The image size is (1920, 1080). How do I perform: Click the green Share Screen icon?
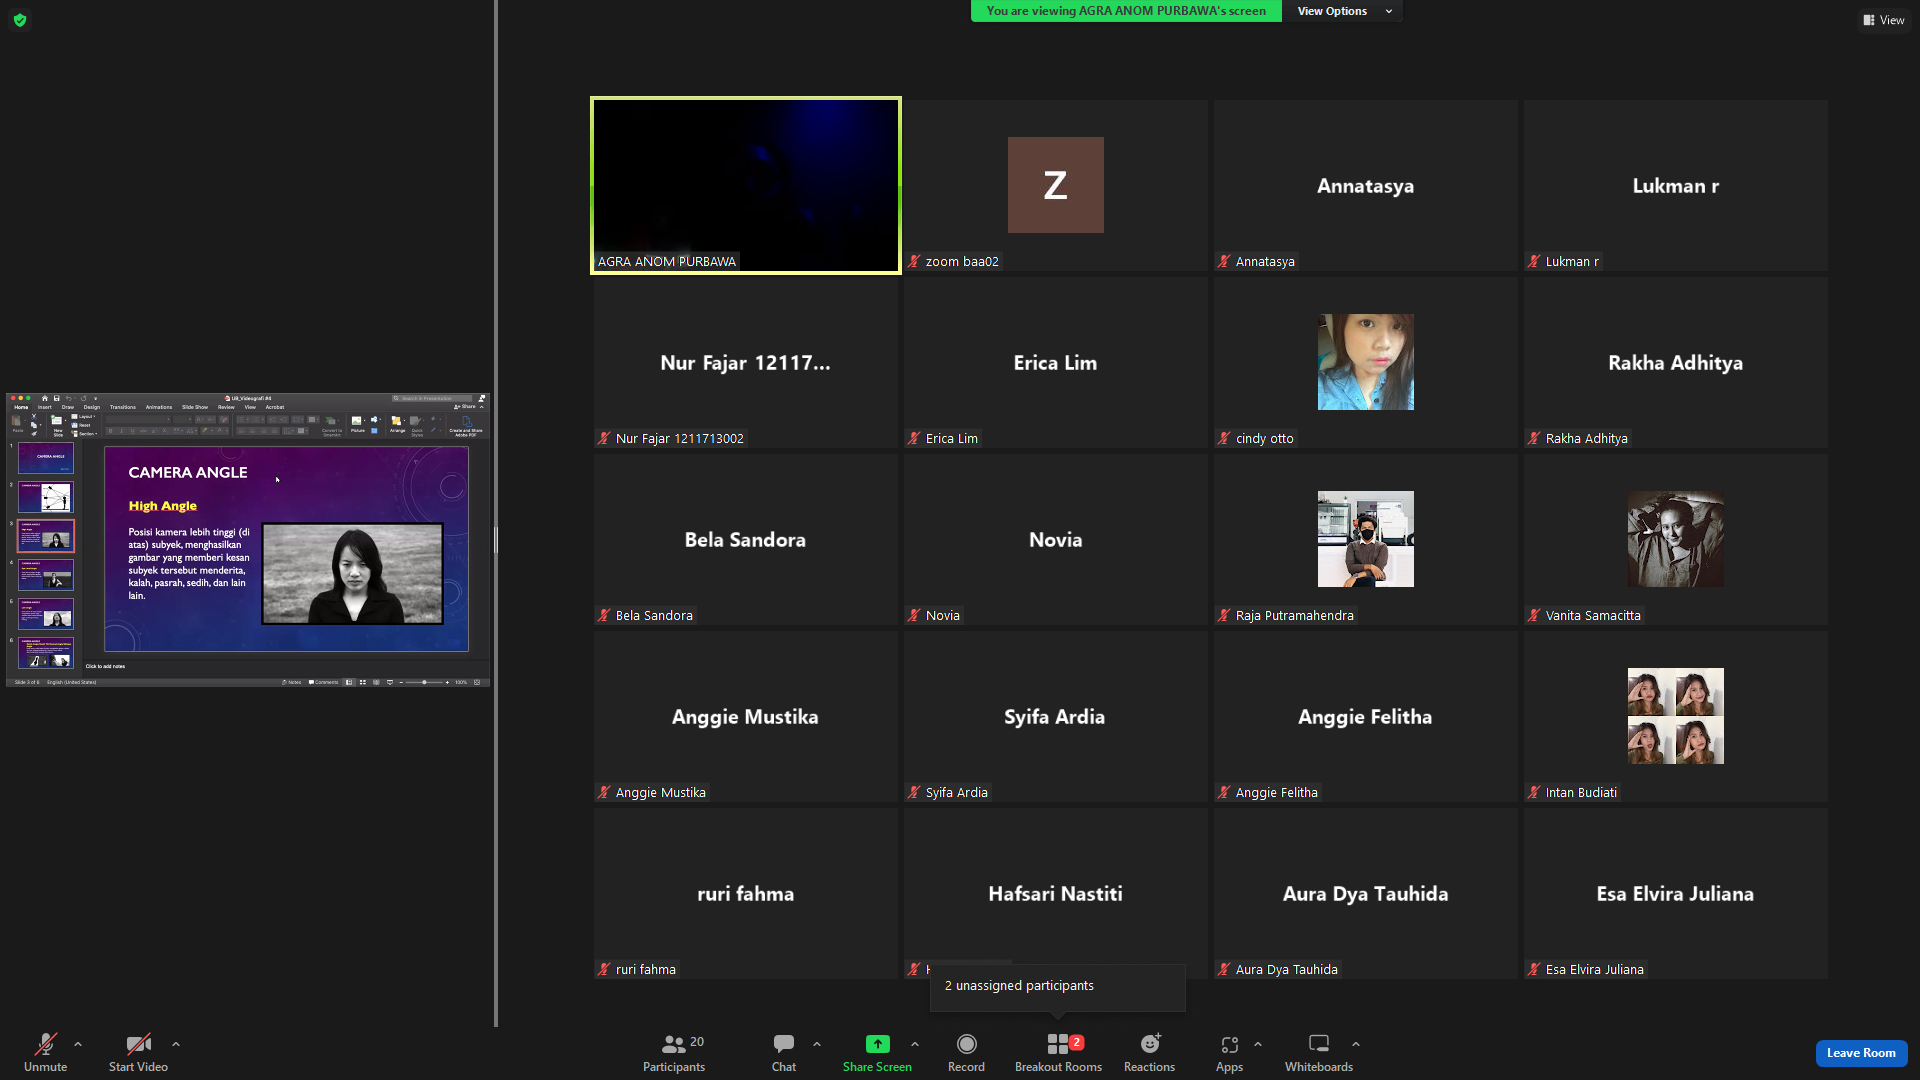[x=877, y=1044]
